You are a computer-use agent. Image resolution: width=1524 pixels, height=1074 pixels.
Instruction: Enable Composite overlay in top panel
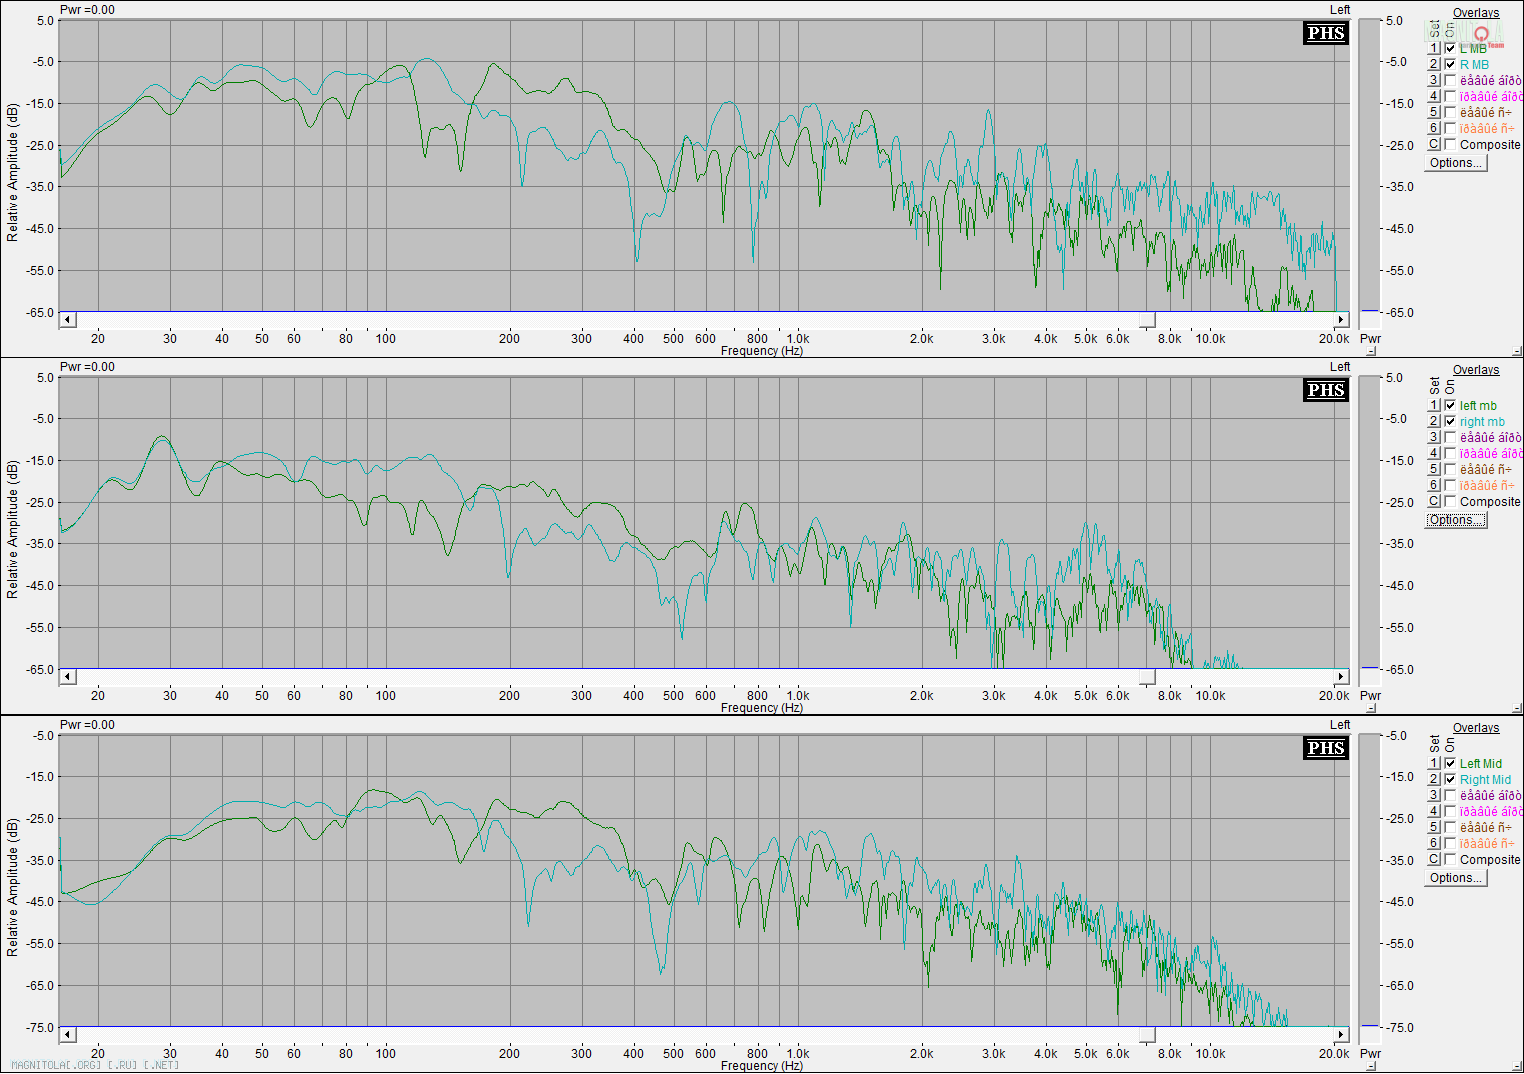pyautogui.click(x=1450, y=144)
